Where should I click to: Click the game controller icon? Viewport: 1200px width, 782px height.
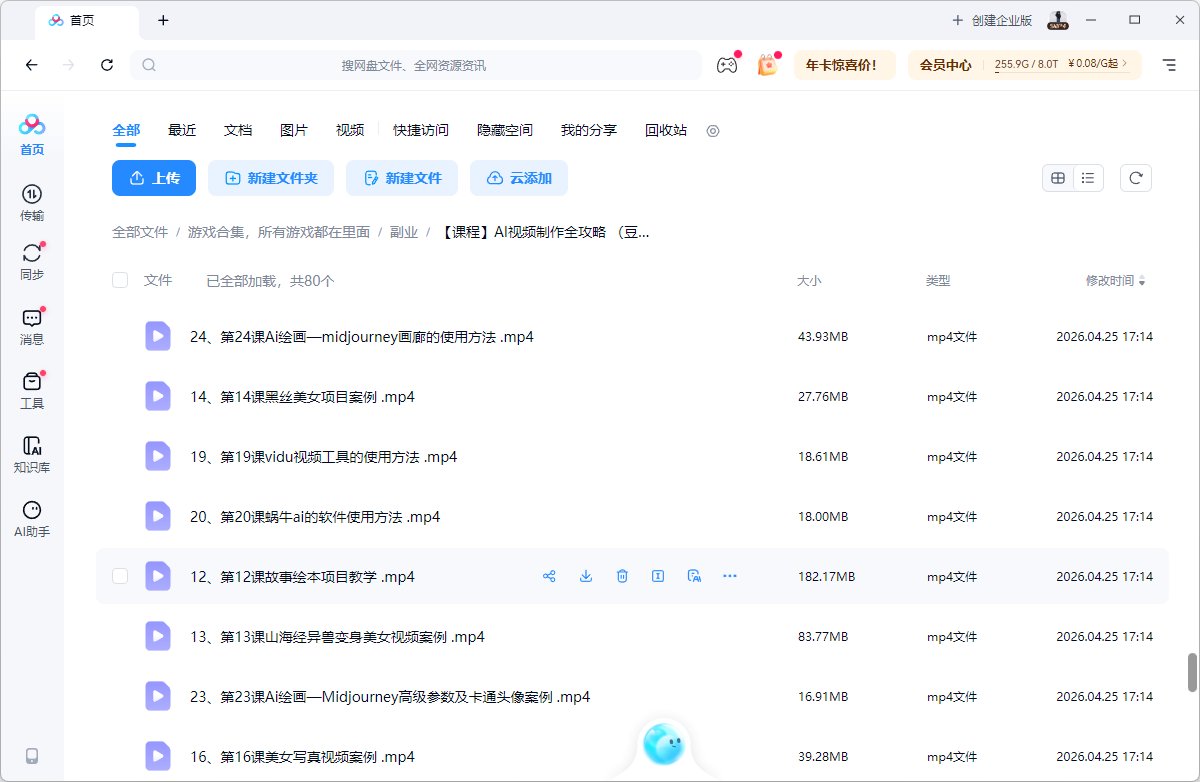point(726,65)
